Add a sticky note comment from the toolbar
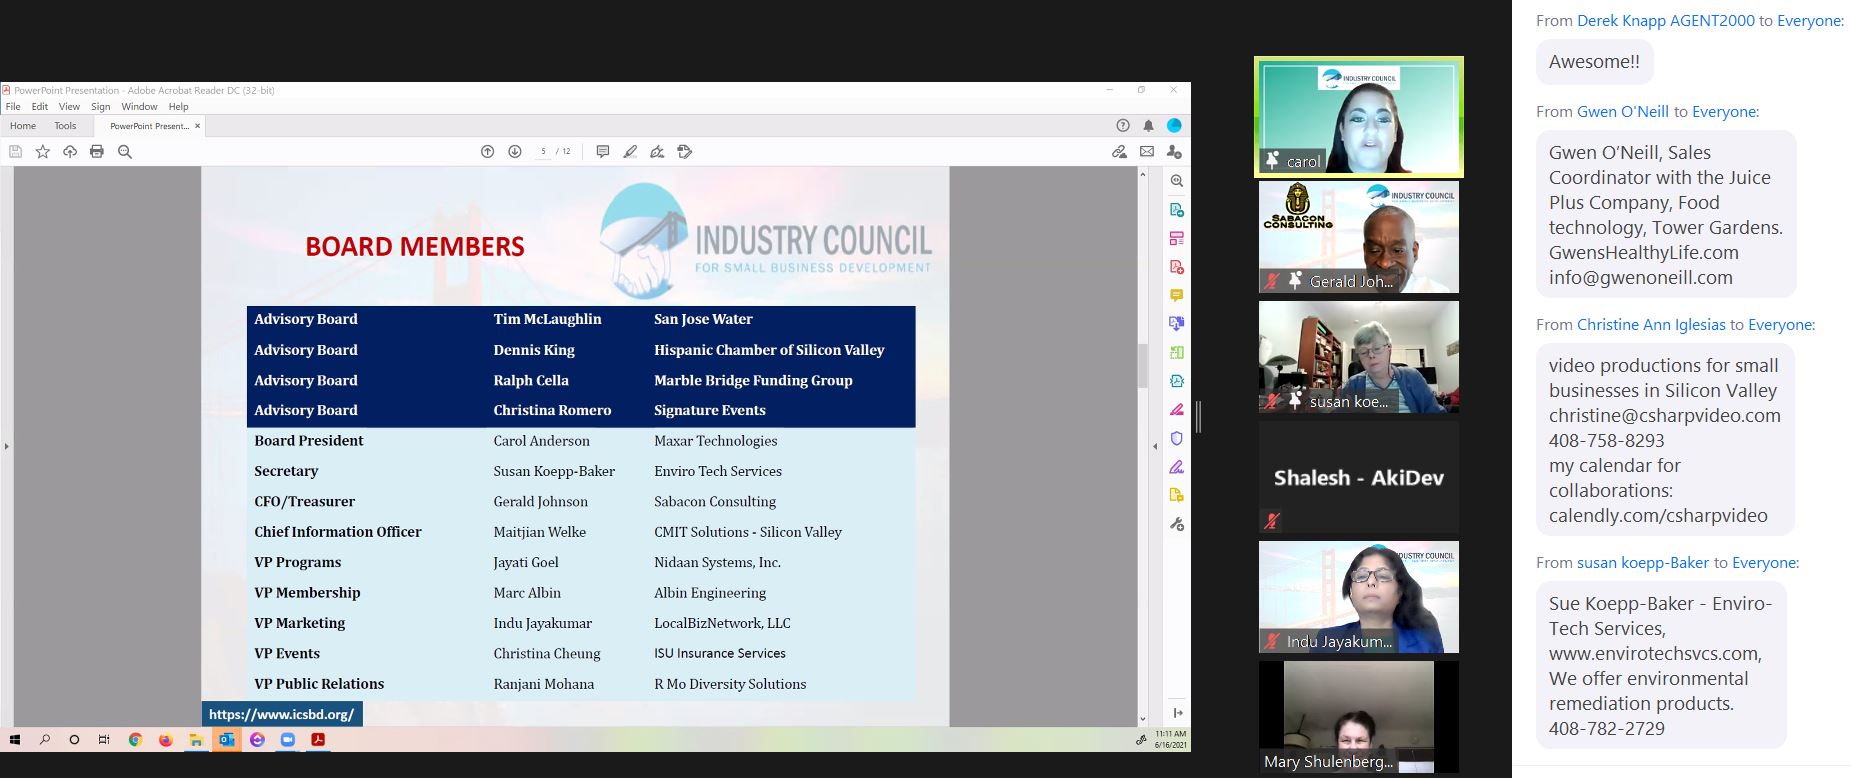 pyautogui.click(x=603, y=152)
